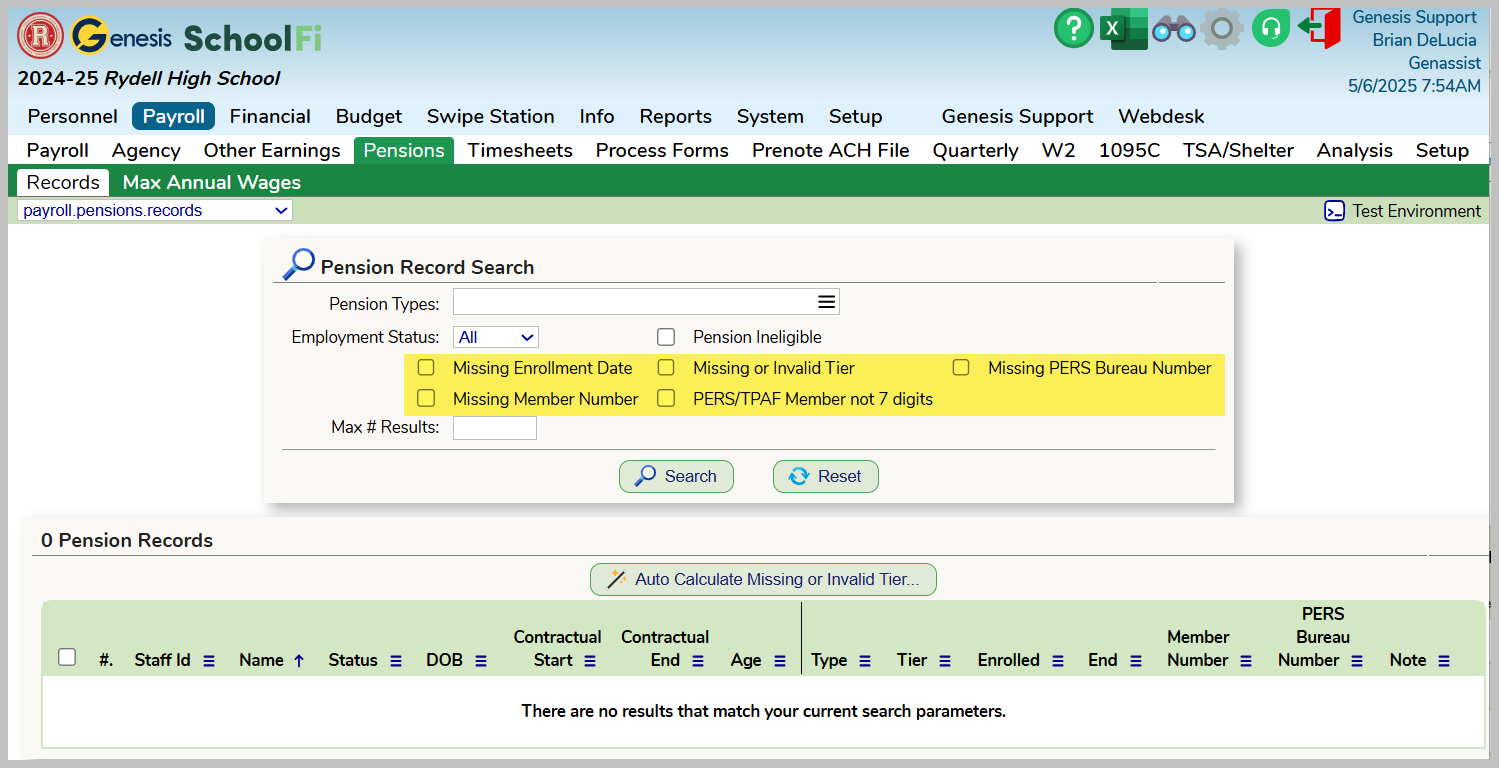Open the Webdesk menu
The height and width of the screenshot is (768, 1499).
(x=1161, y=116)
